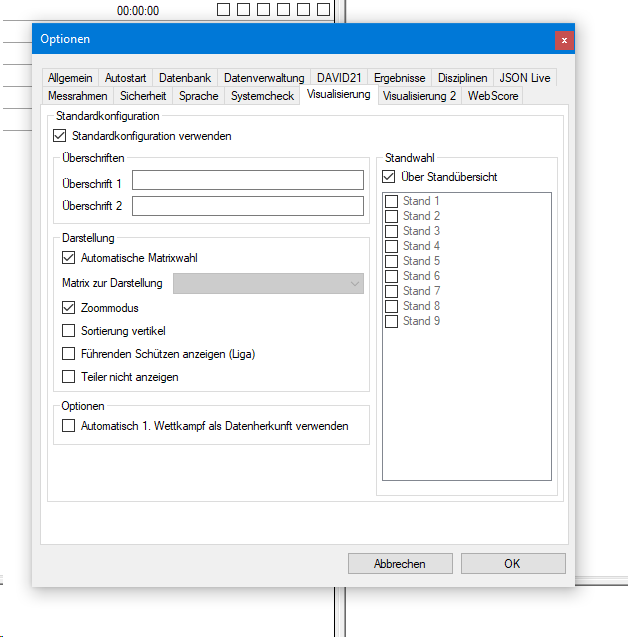Uncheck Standardkonfiguration verwenden checkbox

(x=60, y=135)
